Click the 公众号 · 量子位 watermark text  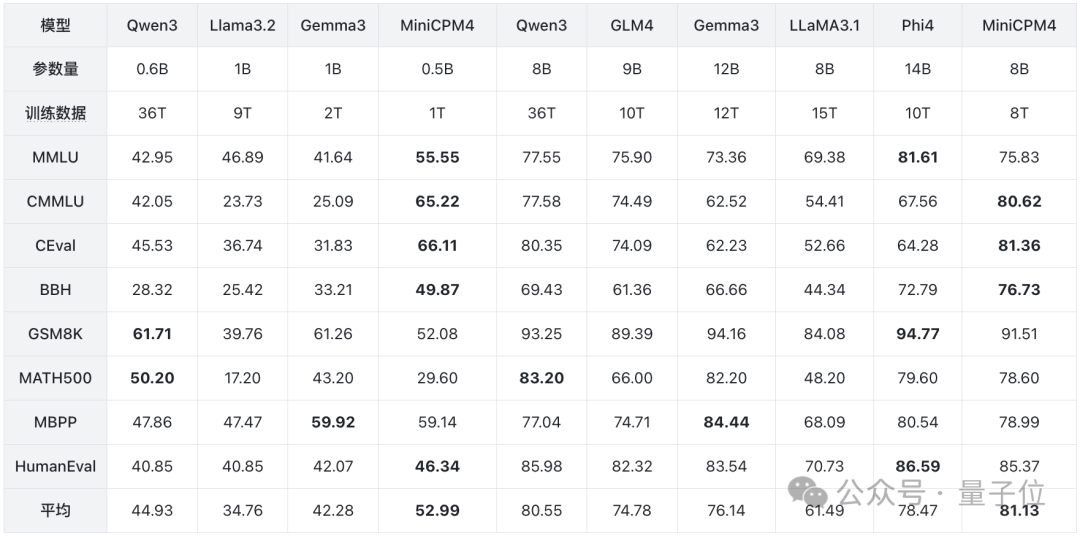click(941, 493)
